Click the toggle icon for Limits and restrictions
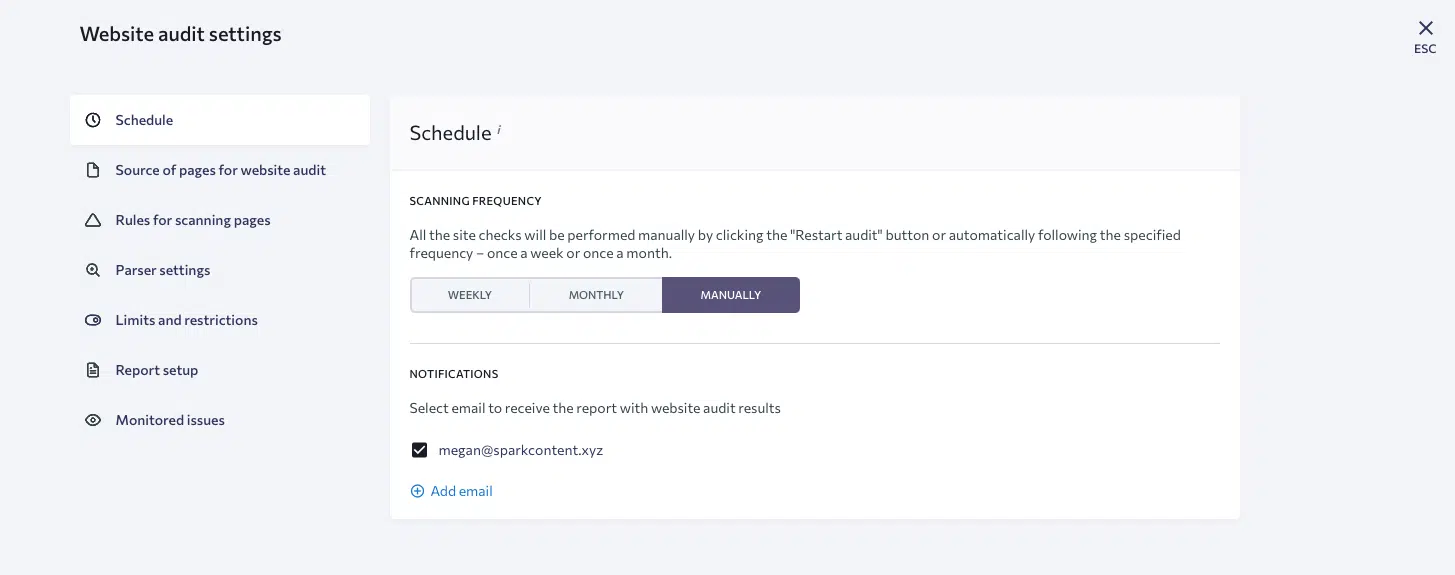Image resolution: width=1455 pixels, height=575 pixels. coord(93,320)
